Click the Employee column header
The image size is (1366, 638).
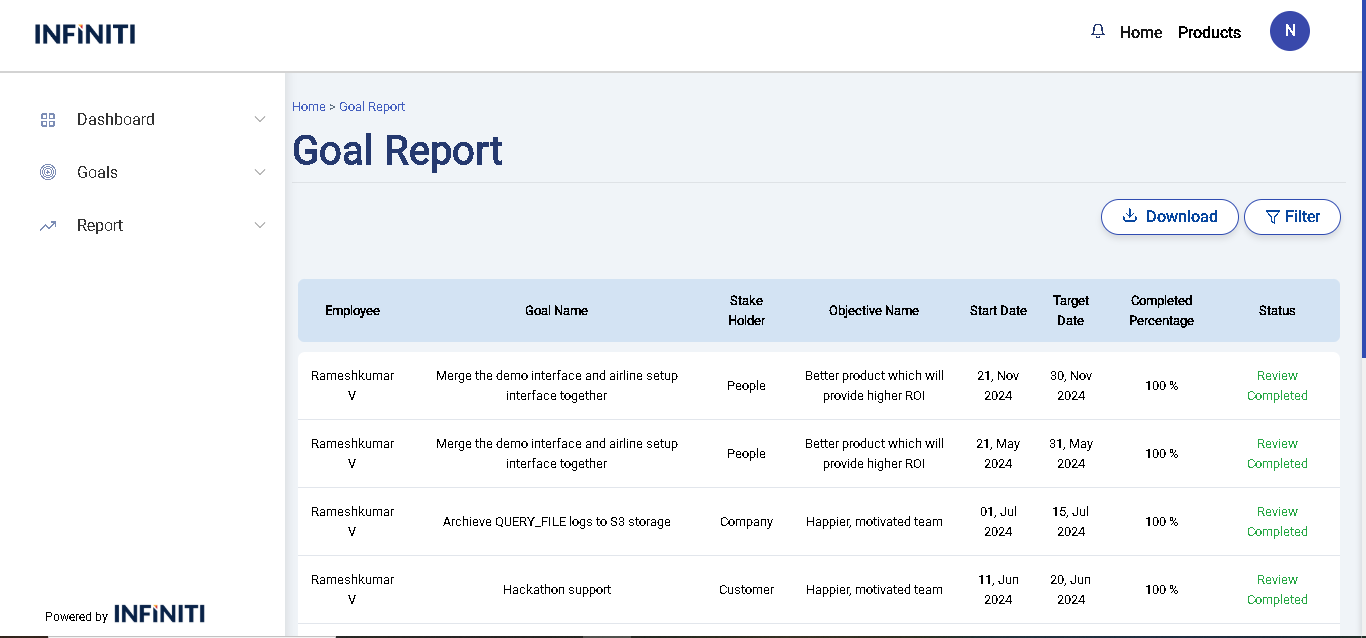point(352,311)
